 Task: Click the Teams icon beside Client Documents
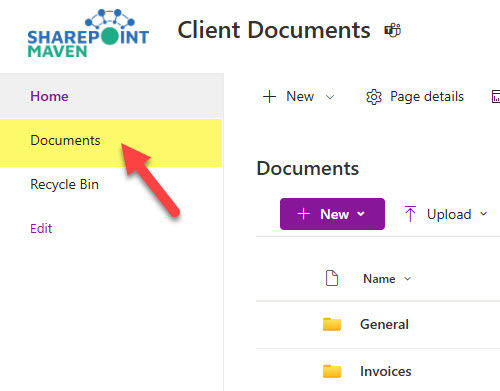[x=393, y=30]
